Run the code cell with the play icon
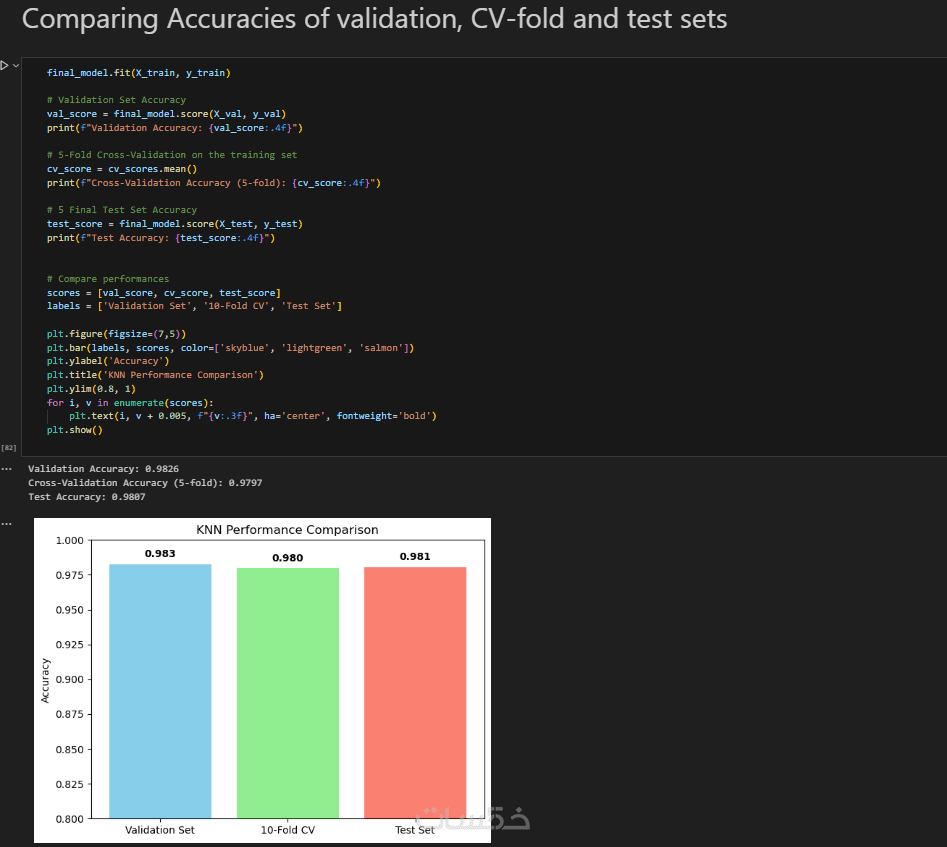This screenshot has width=947, height=847. point(4,65)
